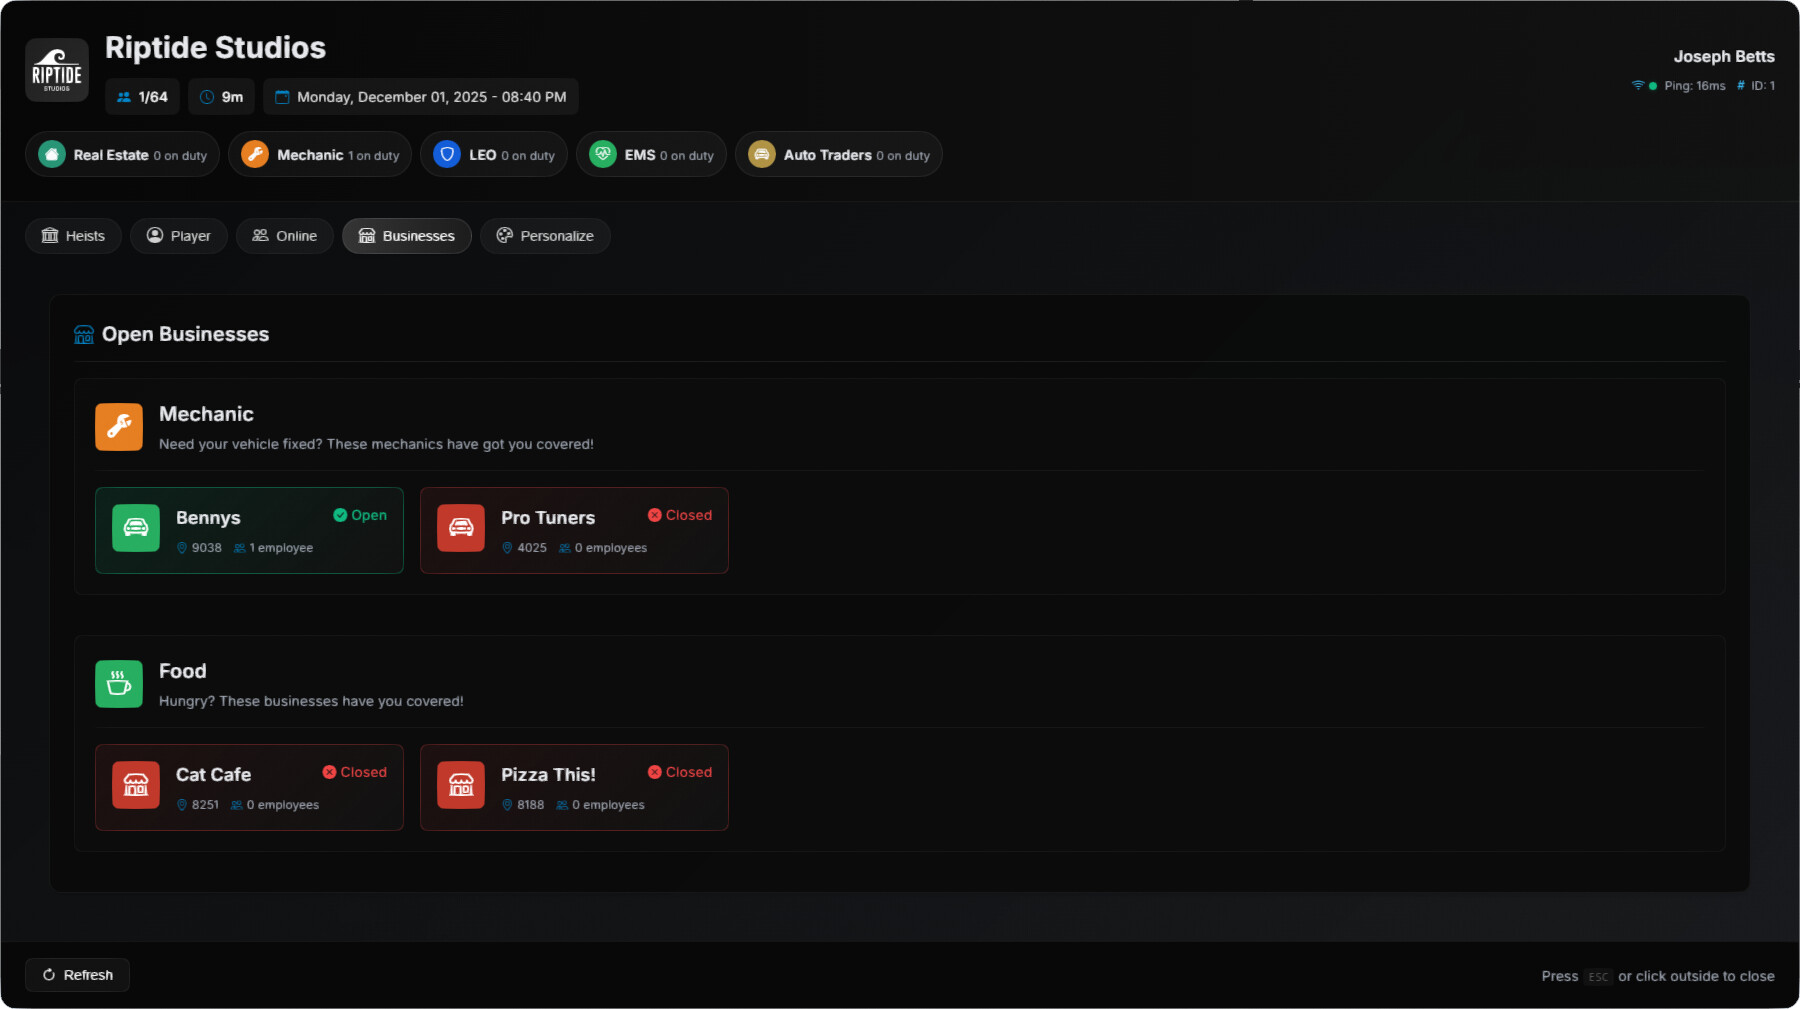1800x1009 pixels.
Task: Click the Bennys location pin icon
Action: (x=182, y=548)
